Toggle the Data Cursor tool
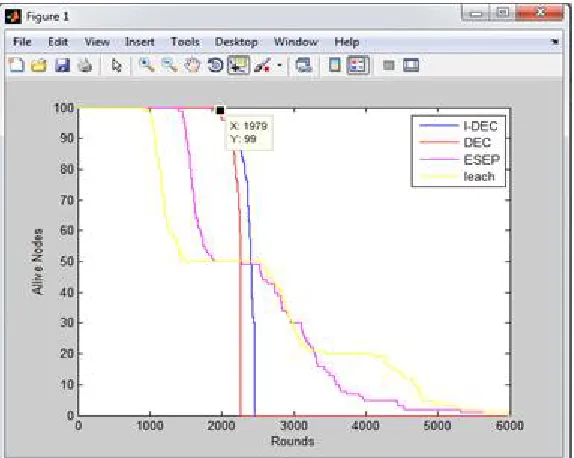Viewport: 574px width, 458px height. coord(238,66)
